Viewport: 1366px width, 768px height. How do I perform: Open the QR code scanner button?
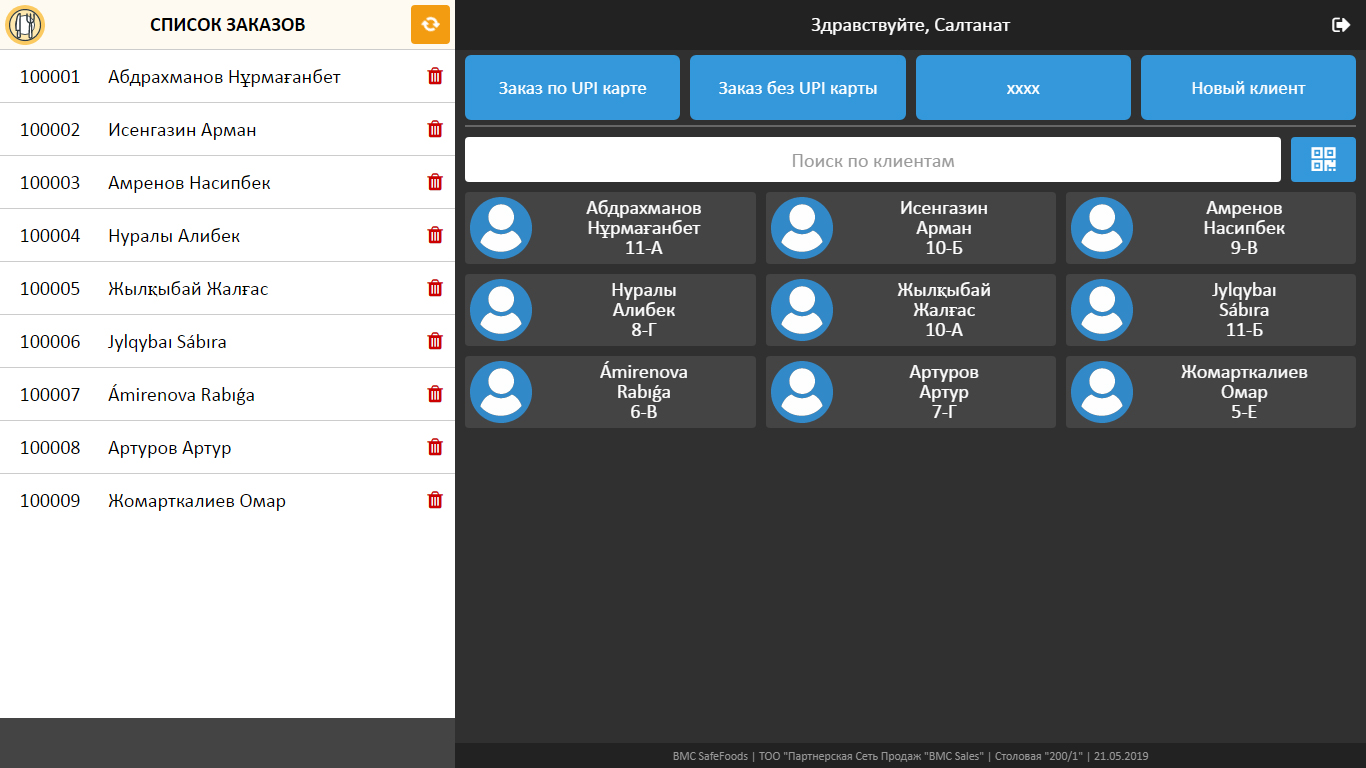[x=1323, y=160]
